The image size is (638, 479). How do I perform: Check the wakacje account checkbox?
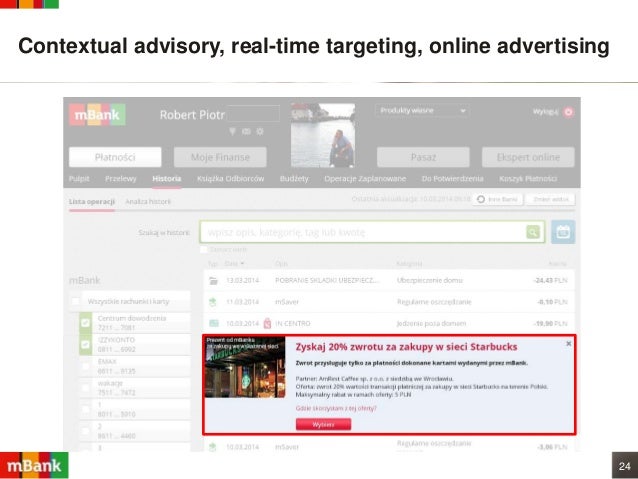point(85,388)
